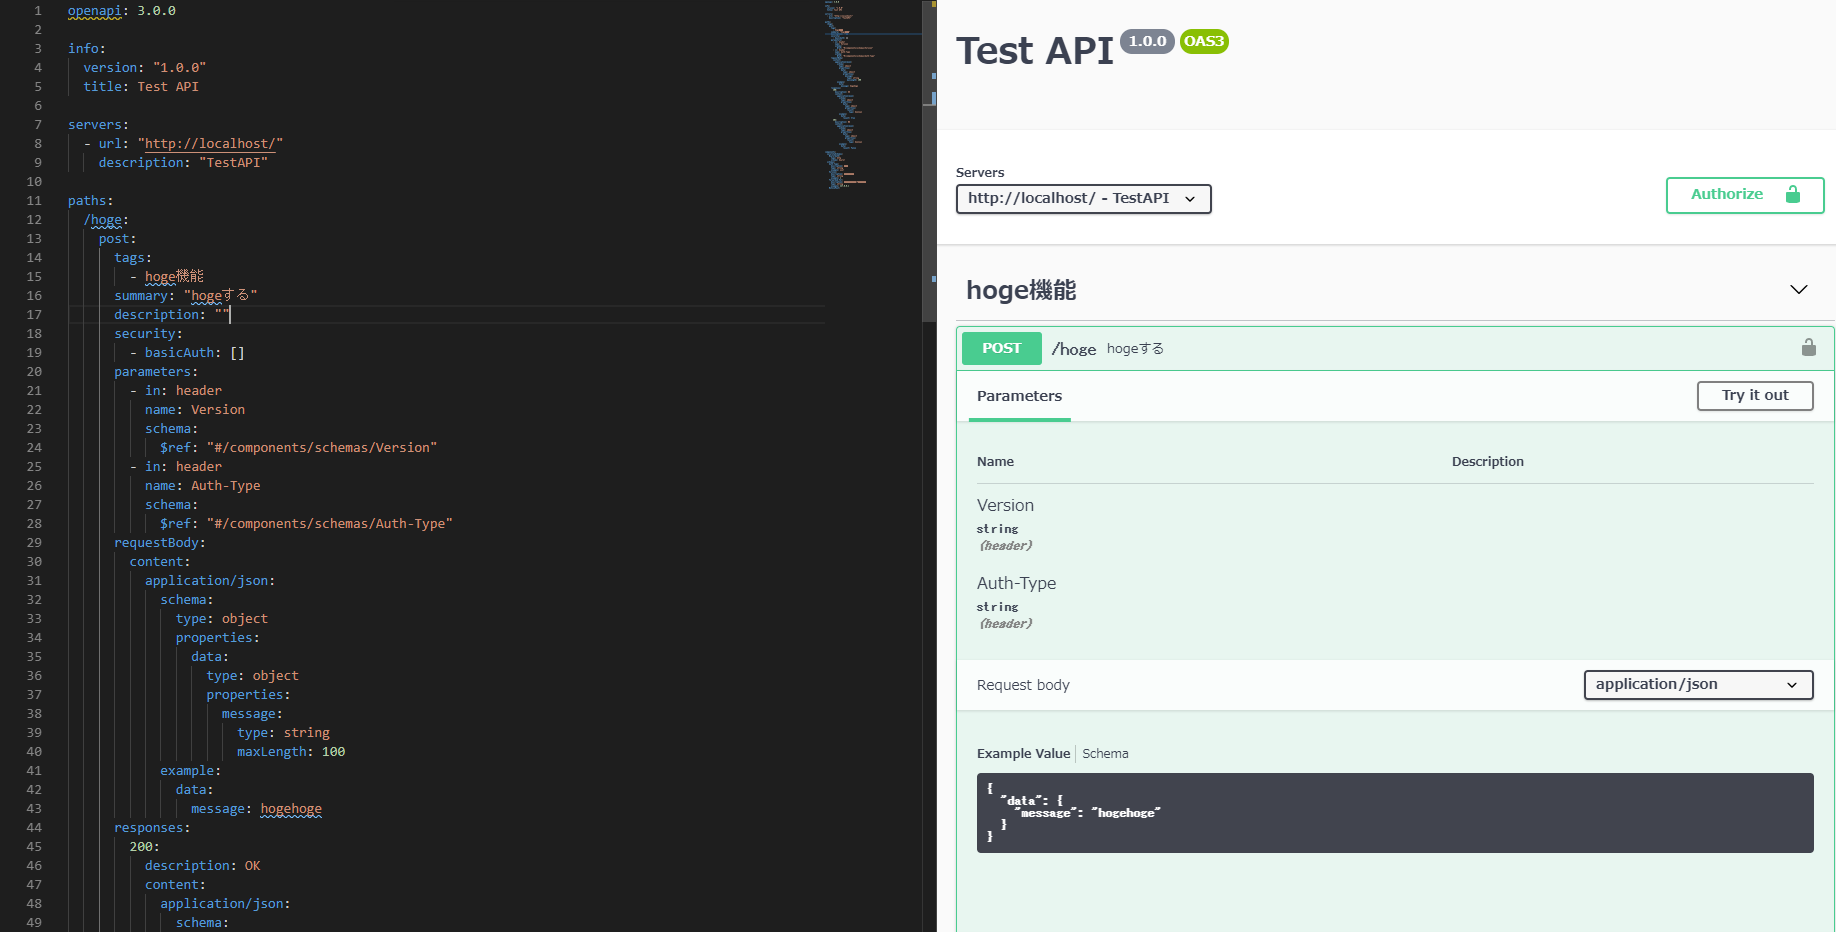
Task: Click the POST method badge
Action: (x=1001, y=348)
